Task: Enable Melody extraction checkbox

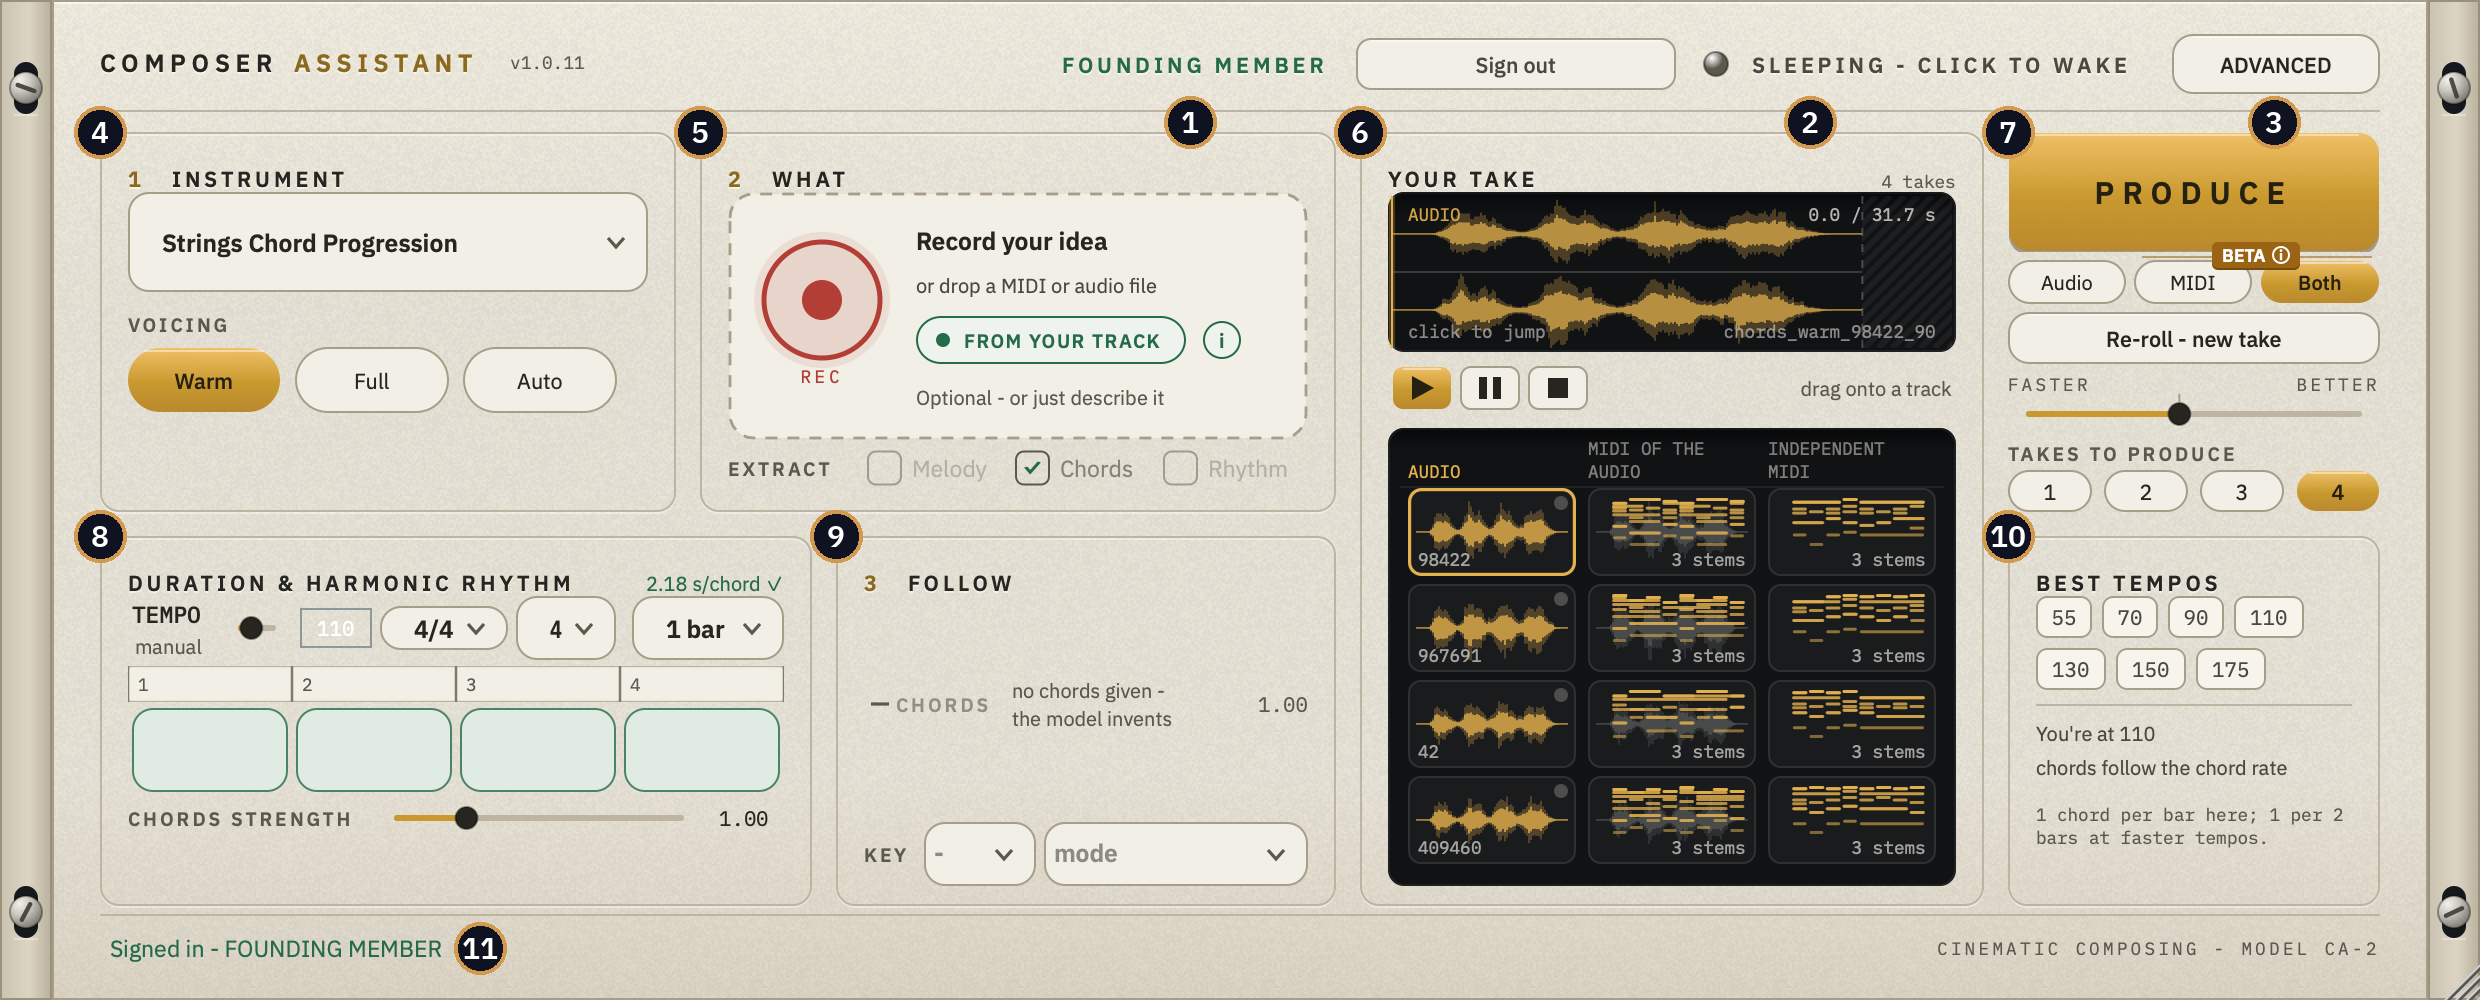Action: 884,468
